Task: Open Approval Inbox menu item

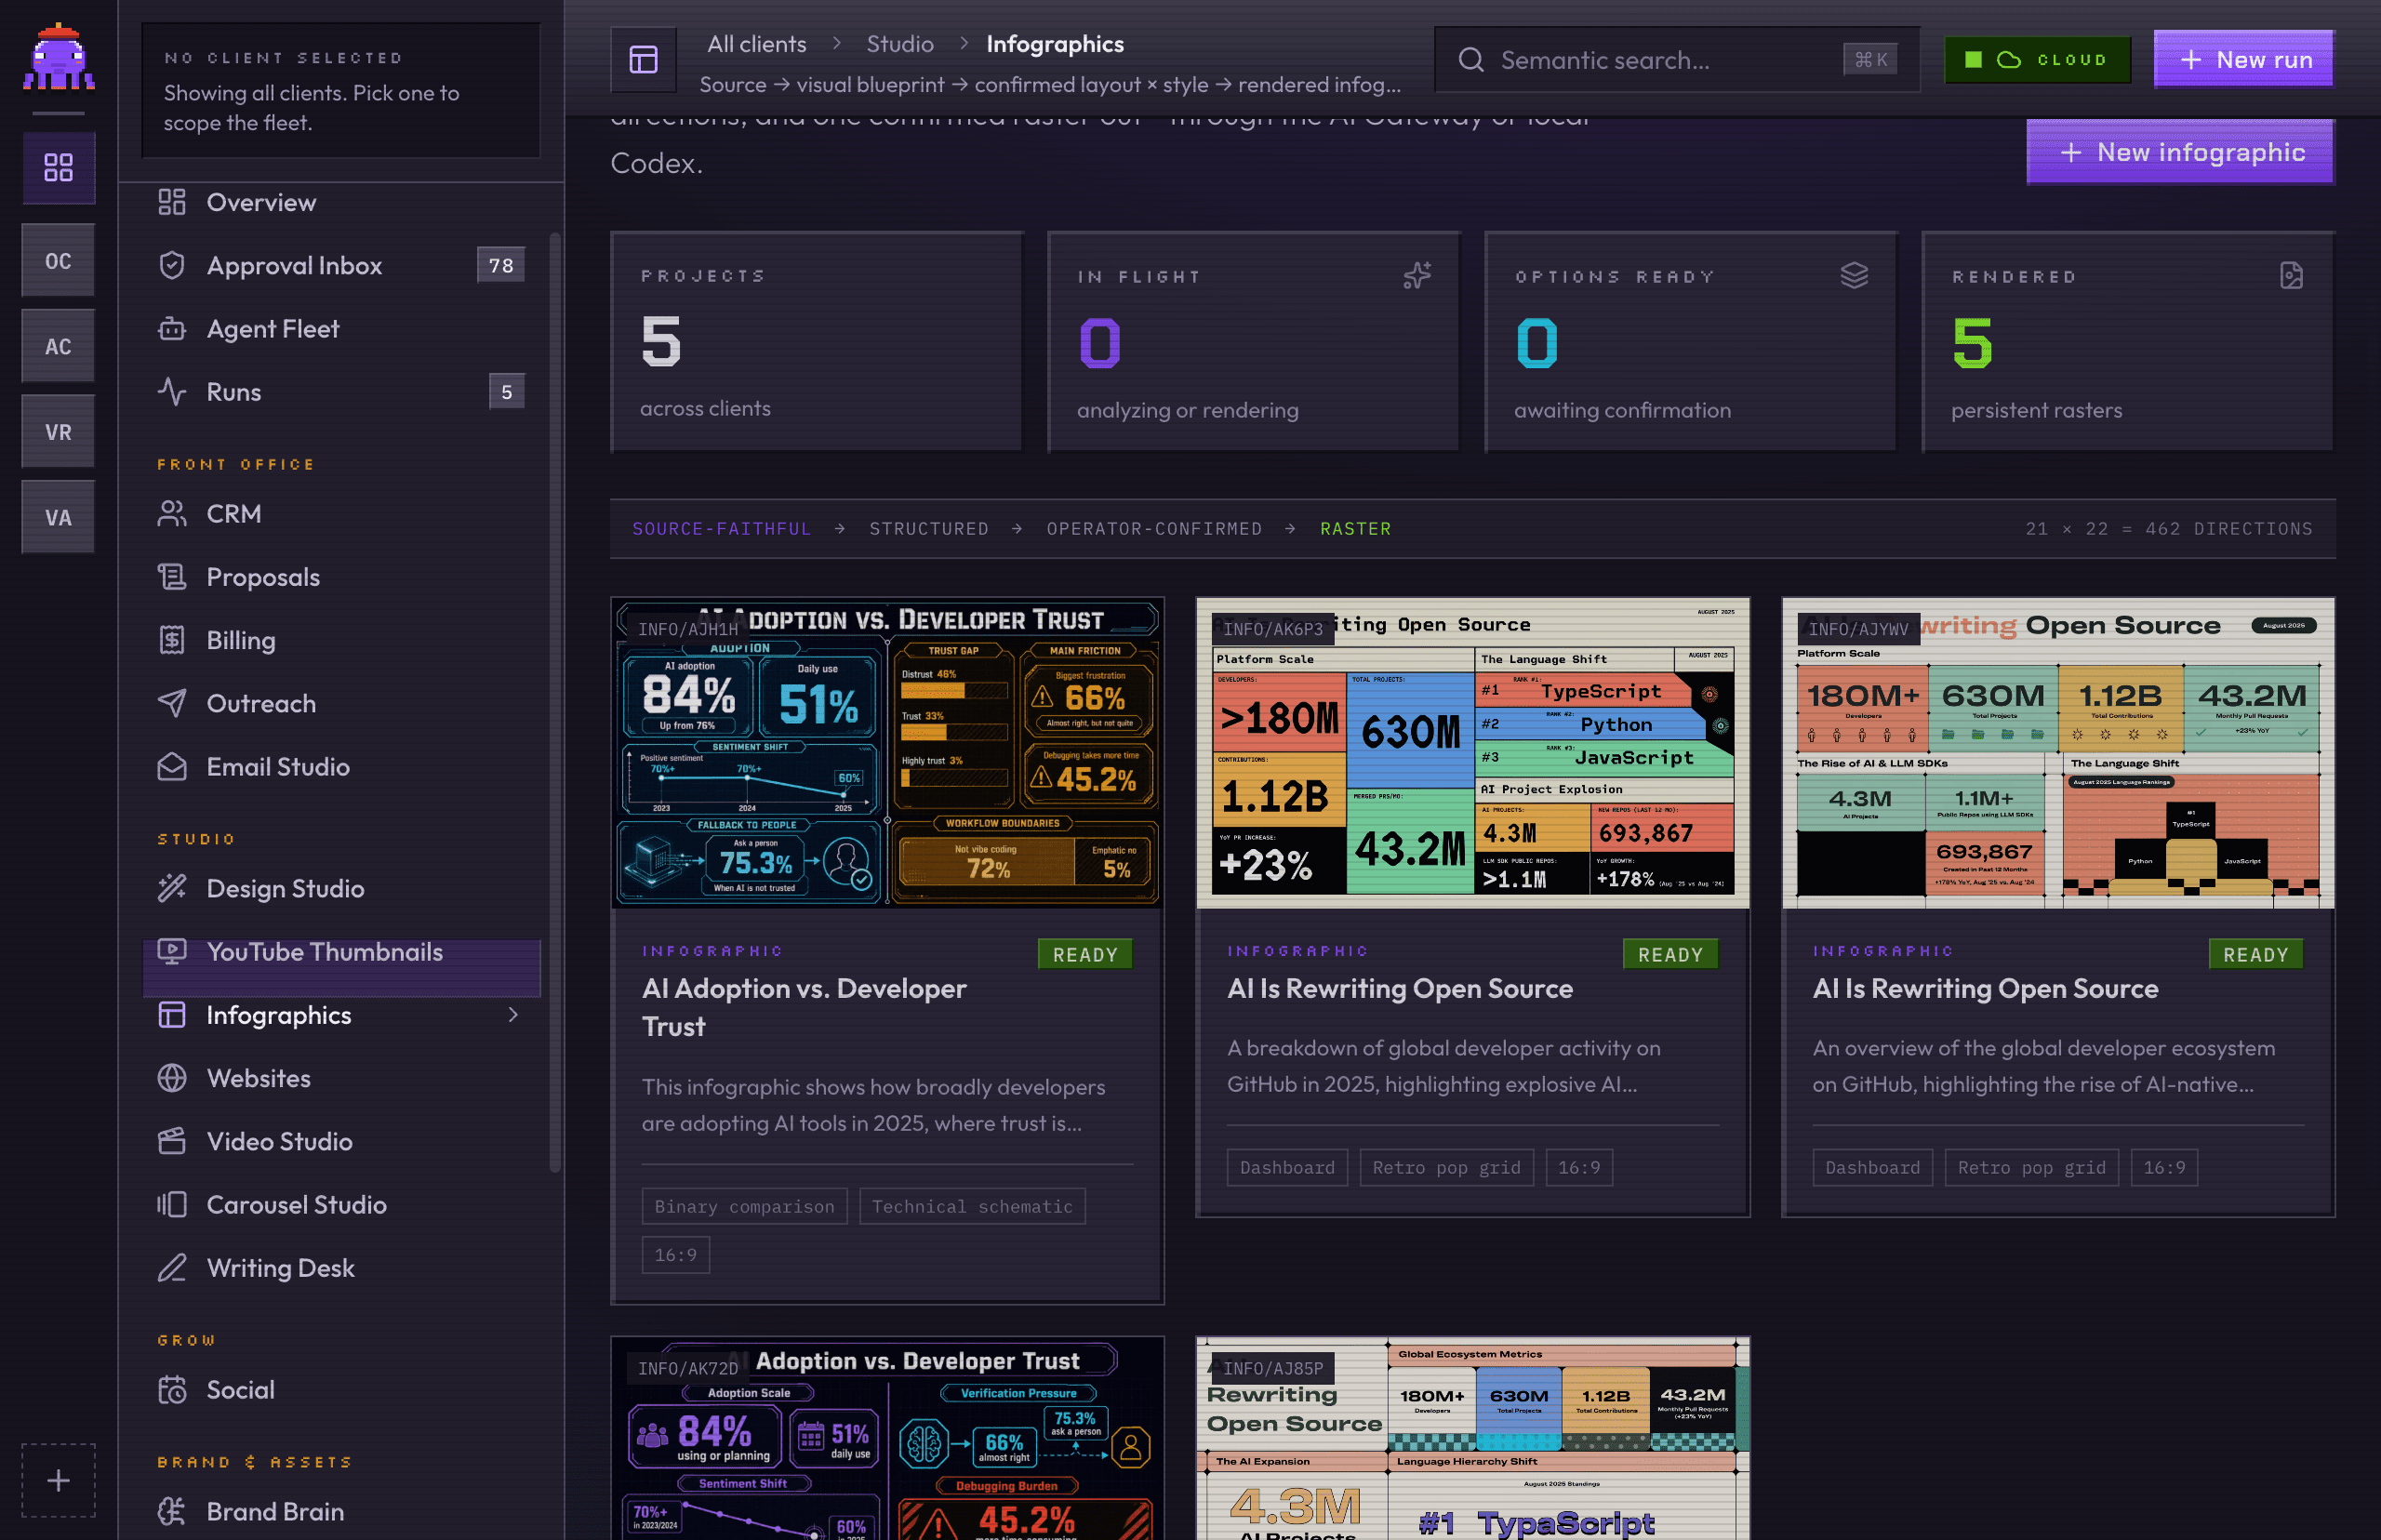Action: (x=342, y=265)
